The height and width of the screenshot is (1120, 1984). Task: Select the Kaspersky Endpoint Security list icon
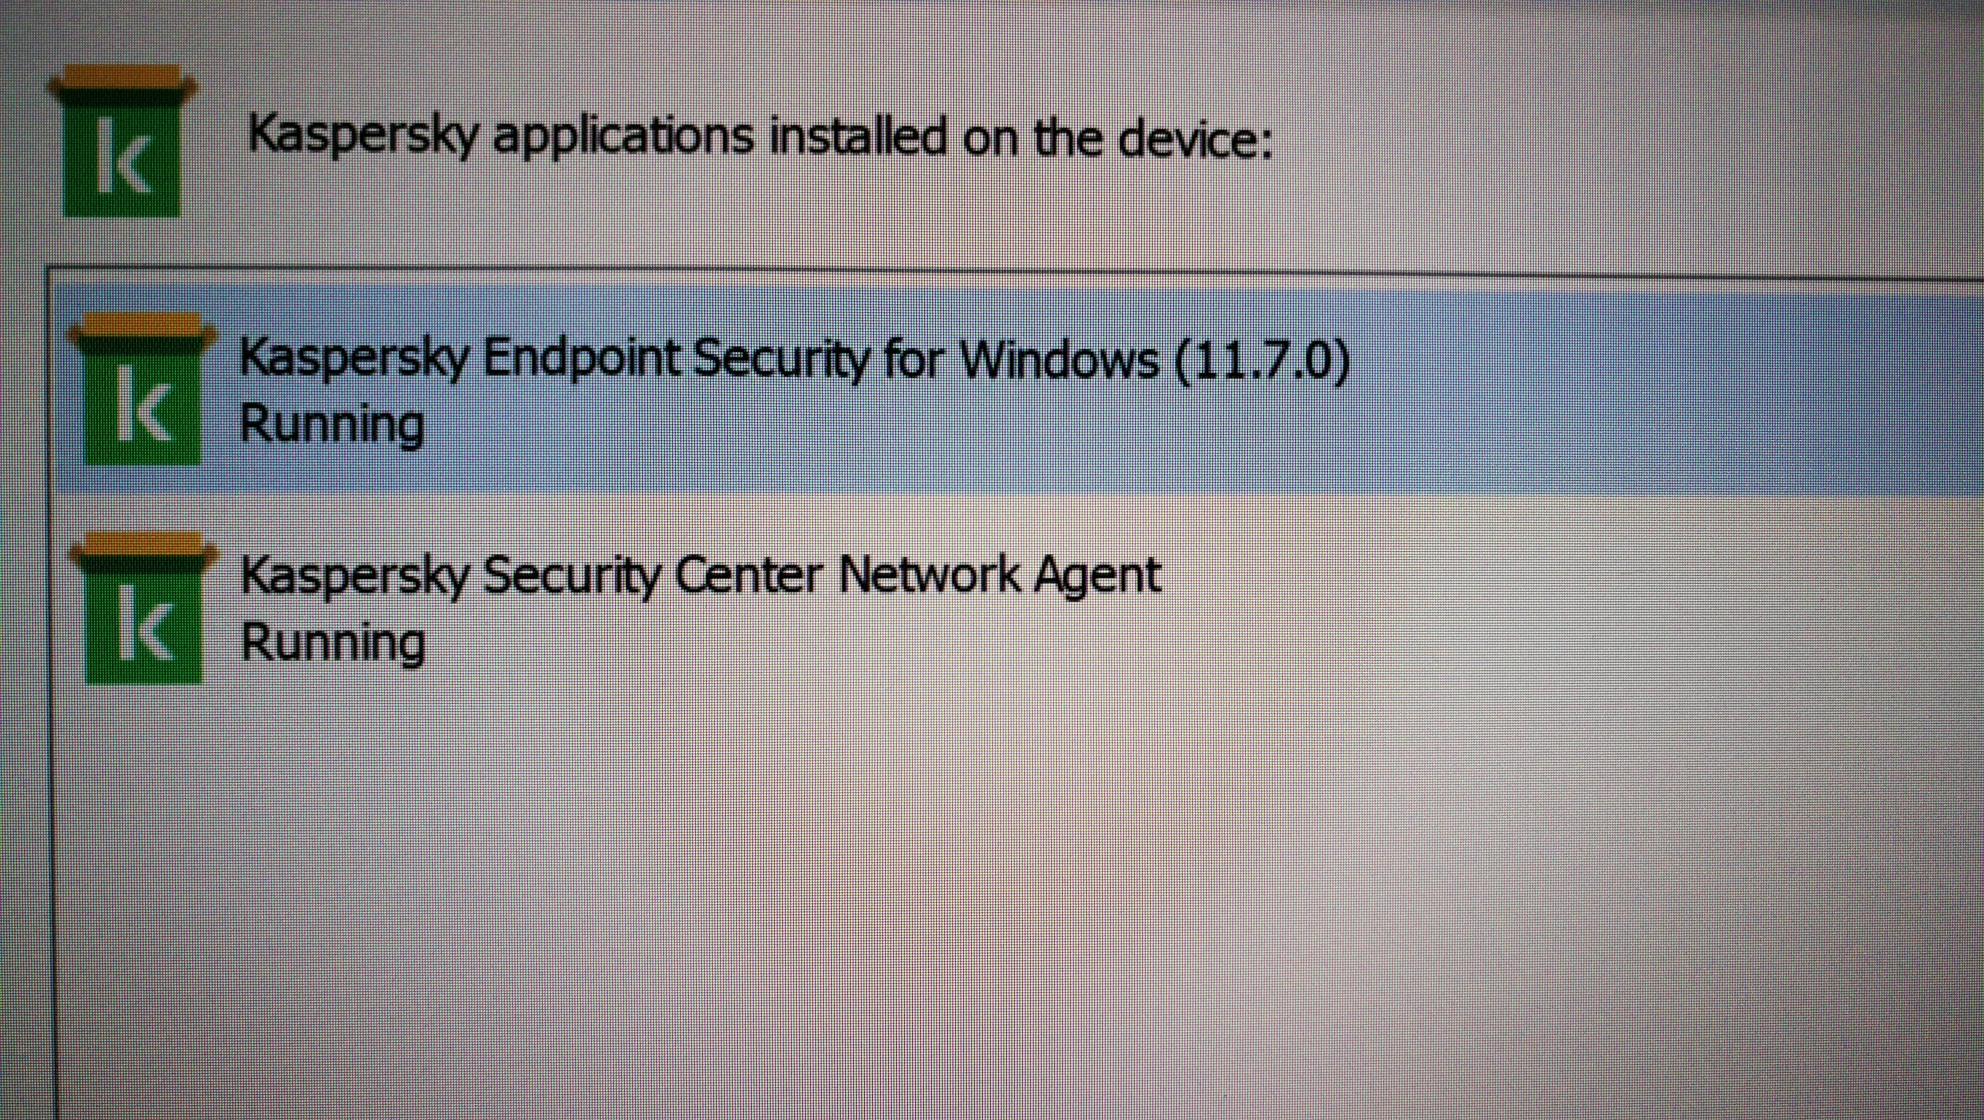[143, 389]
